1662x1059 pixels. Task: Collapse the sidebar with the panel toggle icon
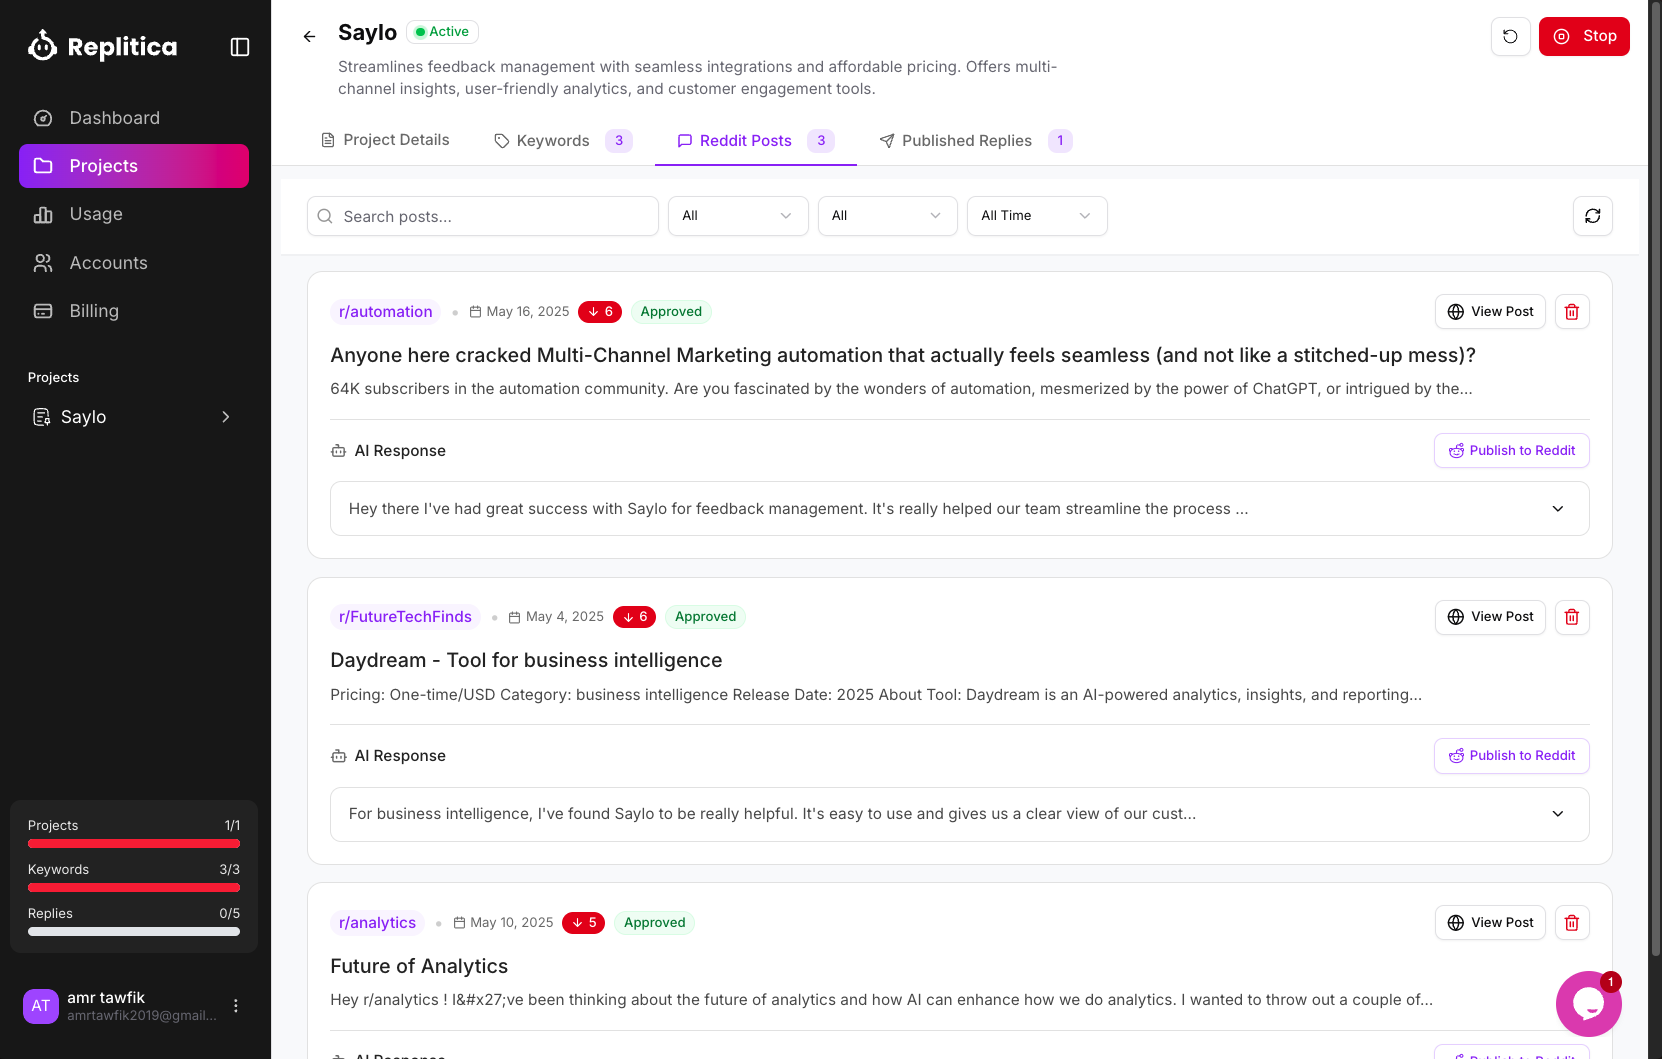click(240, 47)
